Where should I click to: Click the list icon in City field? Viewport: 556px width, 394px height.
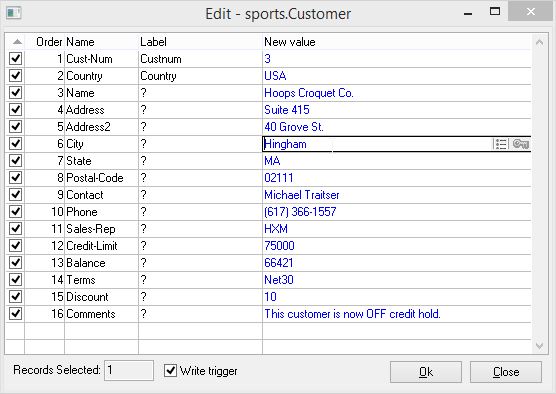point(501,144)
